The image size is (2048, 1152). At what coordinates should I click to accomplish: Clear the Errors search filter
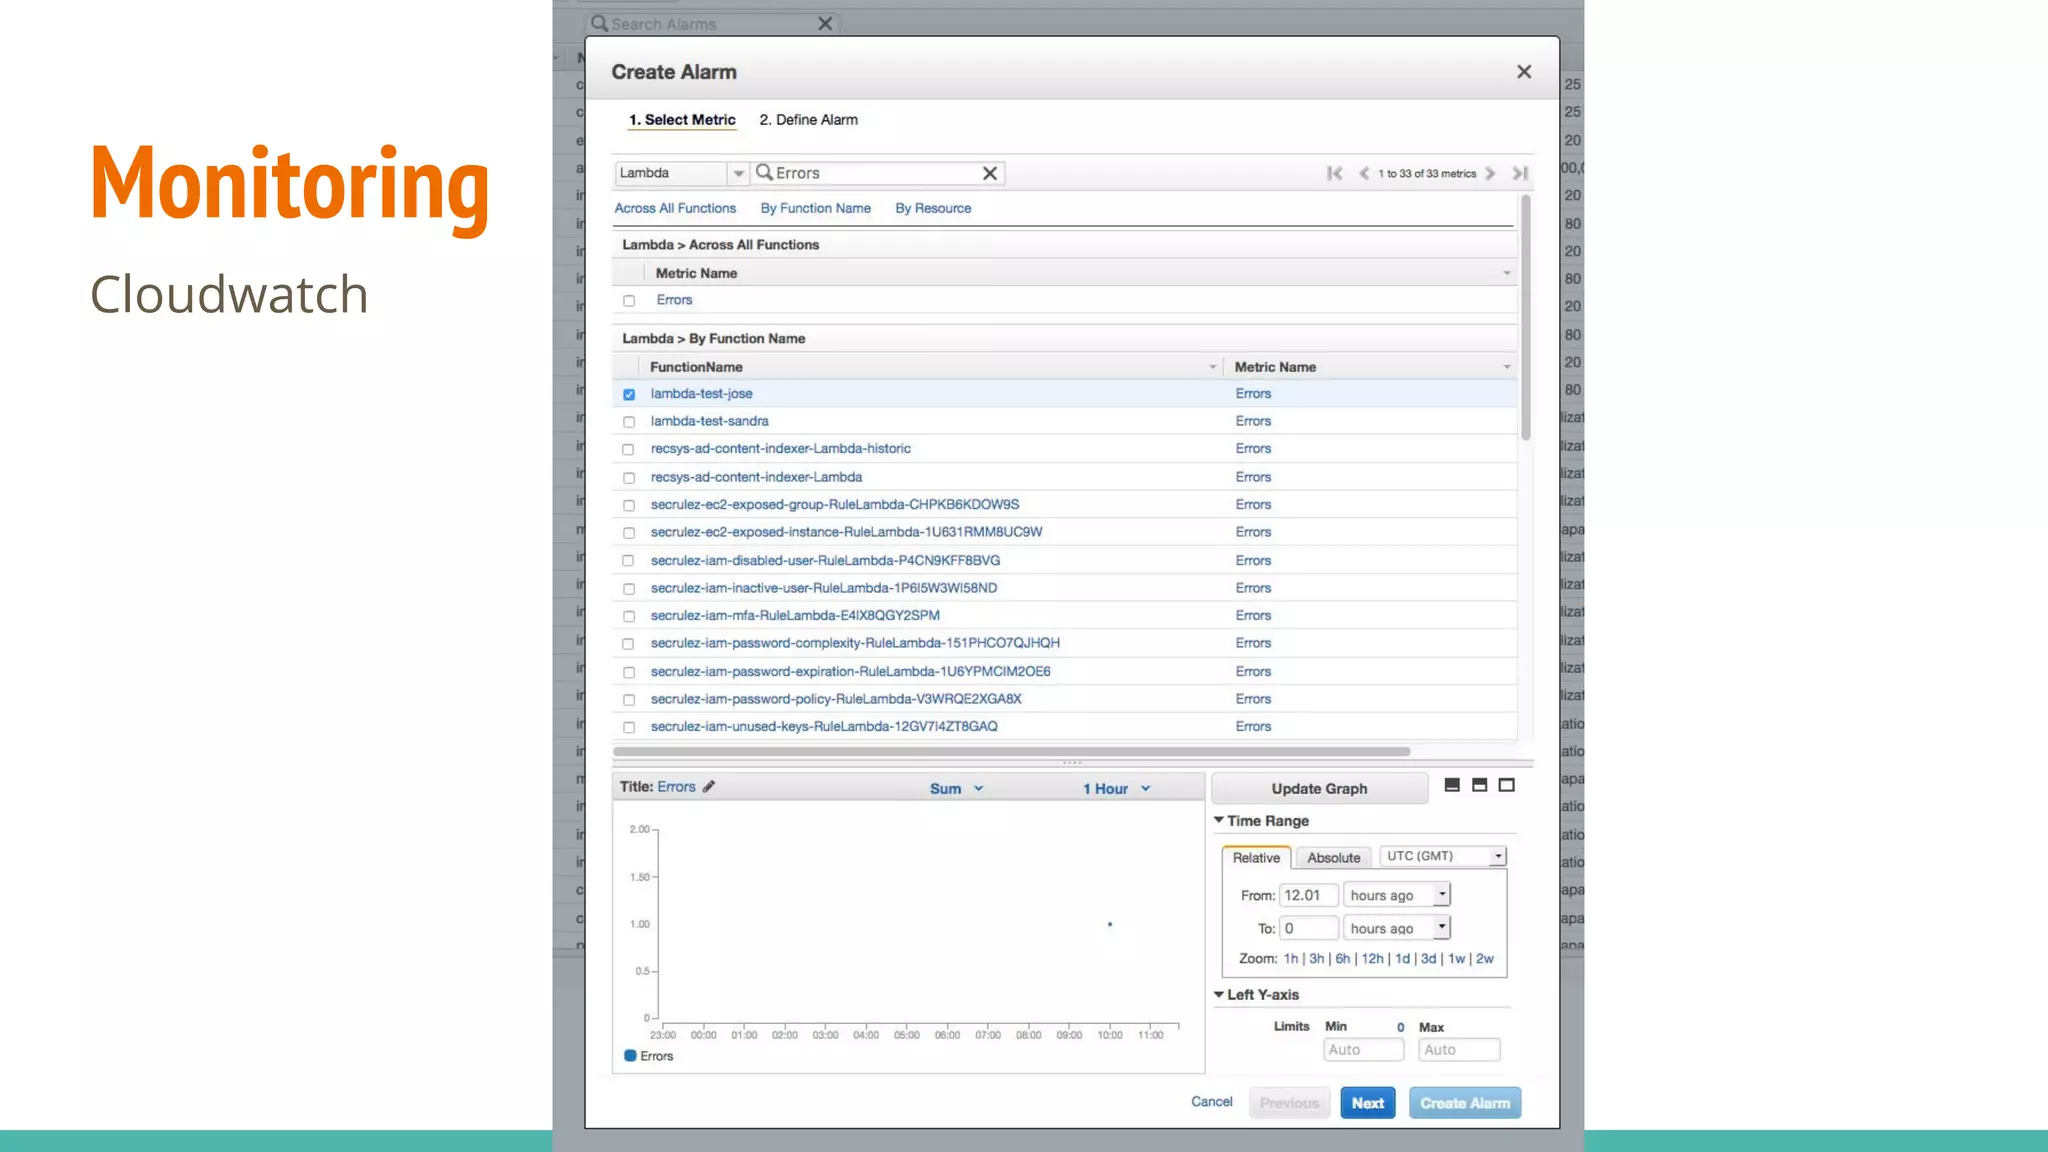[989, 173]
